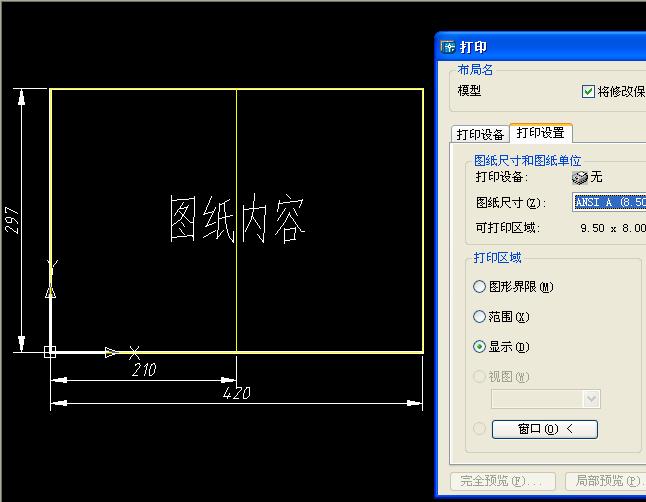Click the 模型 layout name text
Image resolution: width=646 pixels, height=502 pixels.
(469, 90)
